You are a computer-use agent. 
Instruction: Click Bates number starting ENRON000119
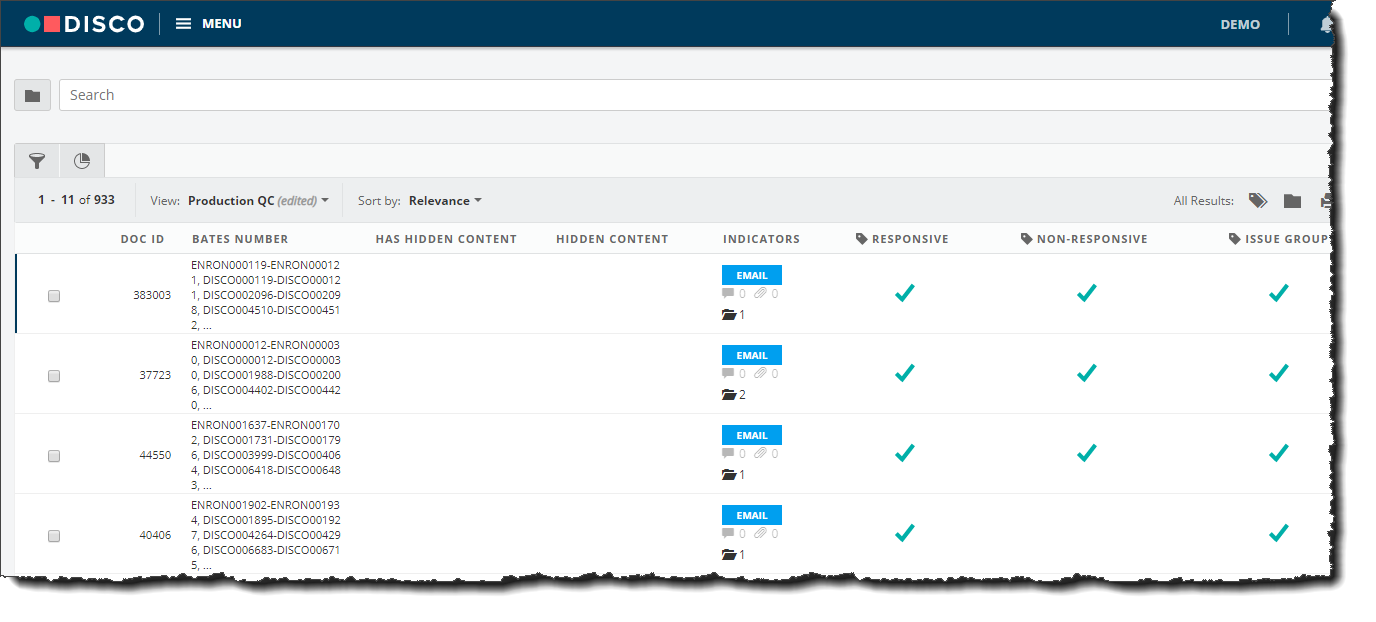tap(266, 295)
